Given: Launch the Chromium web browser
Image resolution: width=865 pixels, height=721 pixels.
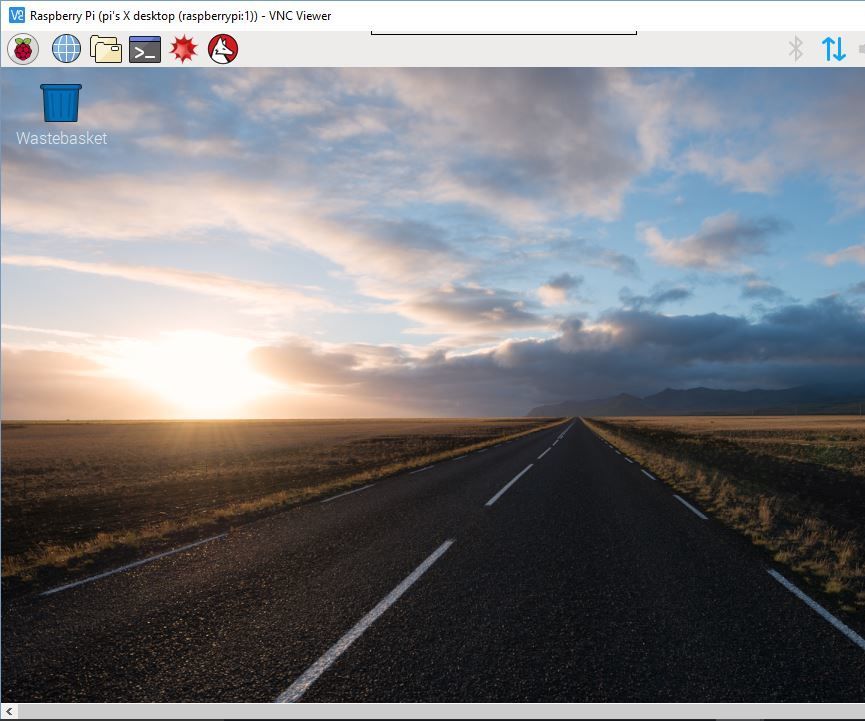Looking at the screenshot, I should [x=65, y=47].
